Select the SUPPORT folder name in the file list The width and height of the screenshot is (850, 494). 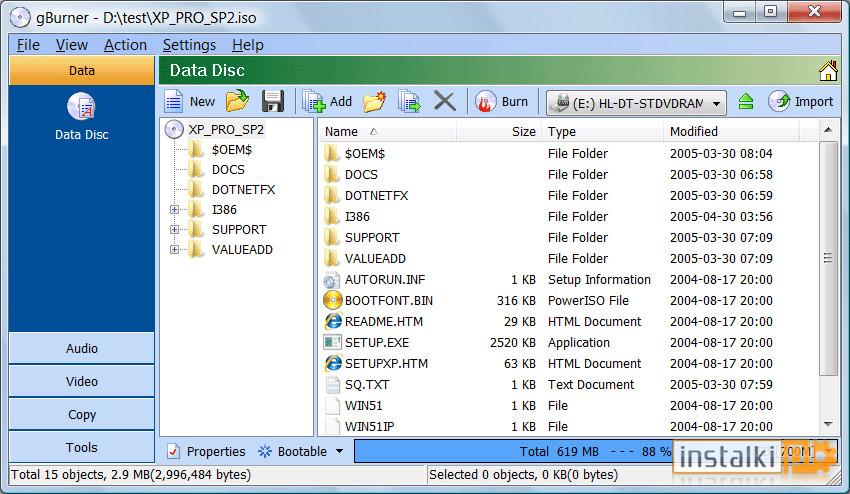372,238
